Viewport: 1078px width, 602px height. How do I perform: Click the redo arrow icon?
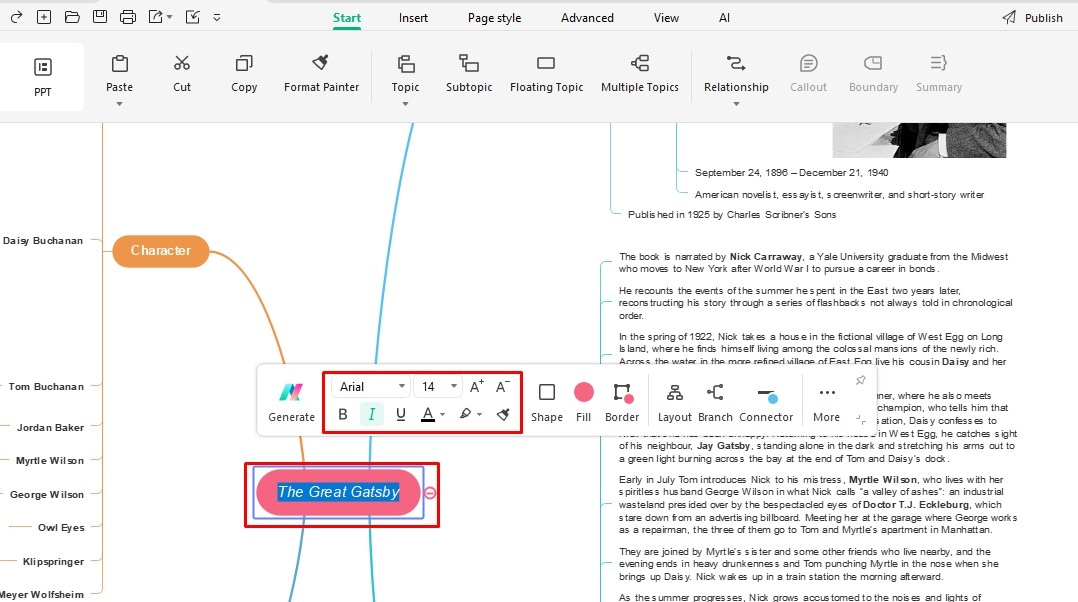pos(16,17)
